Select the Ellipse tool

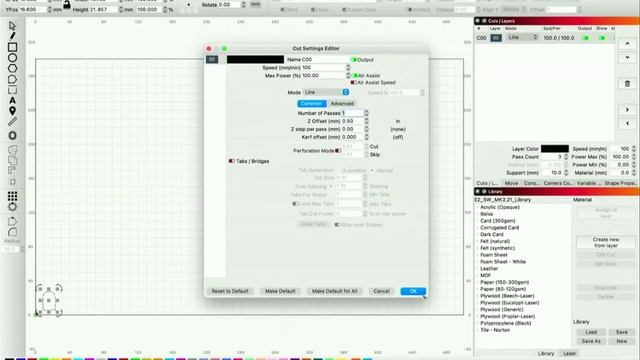pyautogui.click(x=12, y=58)
